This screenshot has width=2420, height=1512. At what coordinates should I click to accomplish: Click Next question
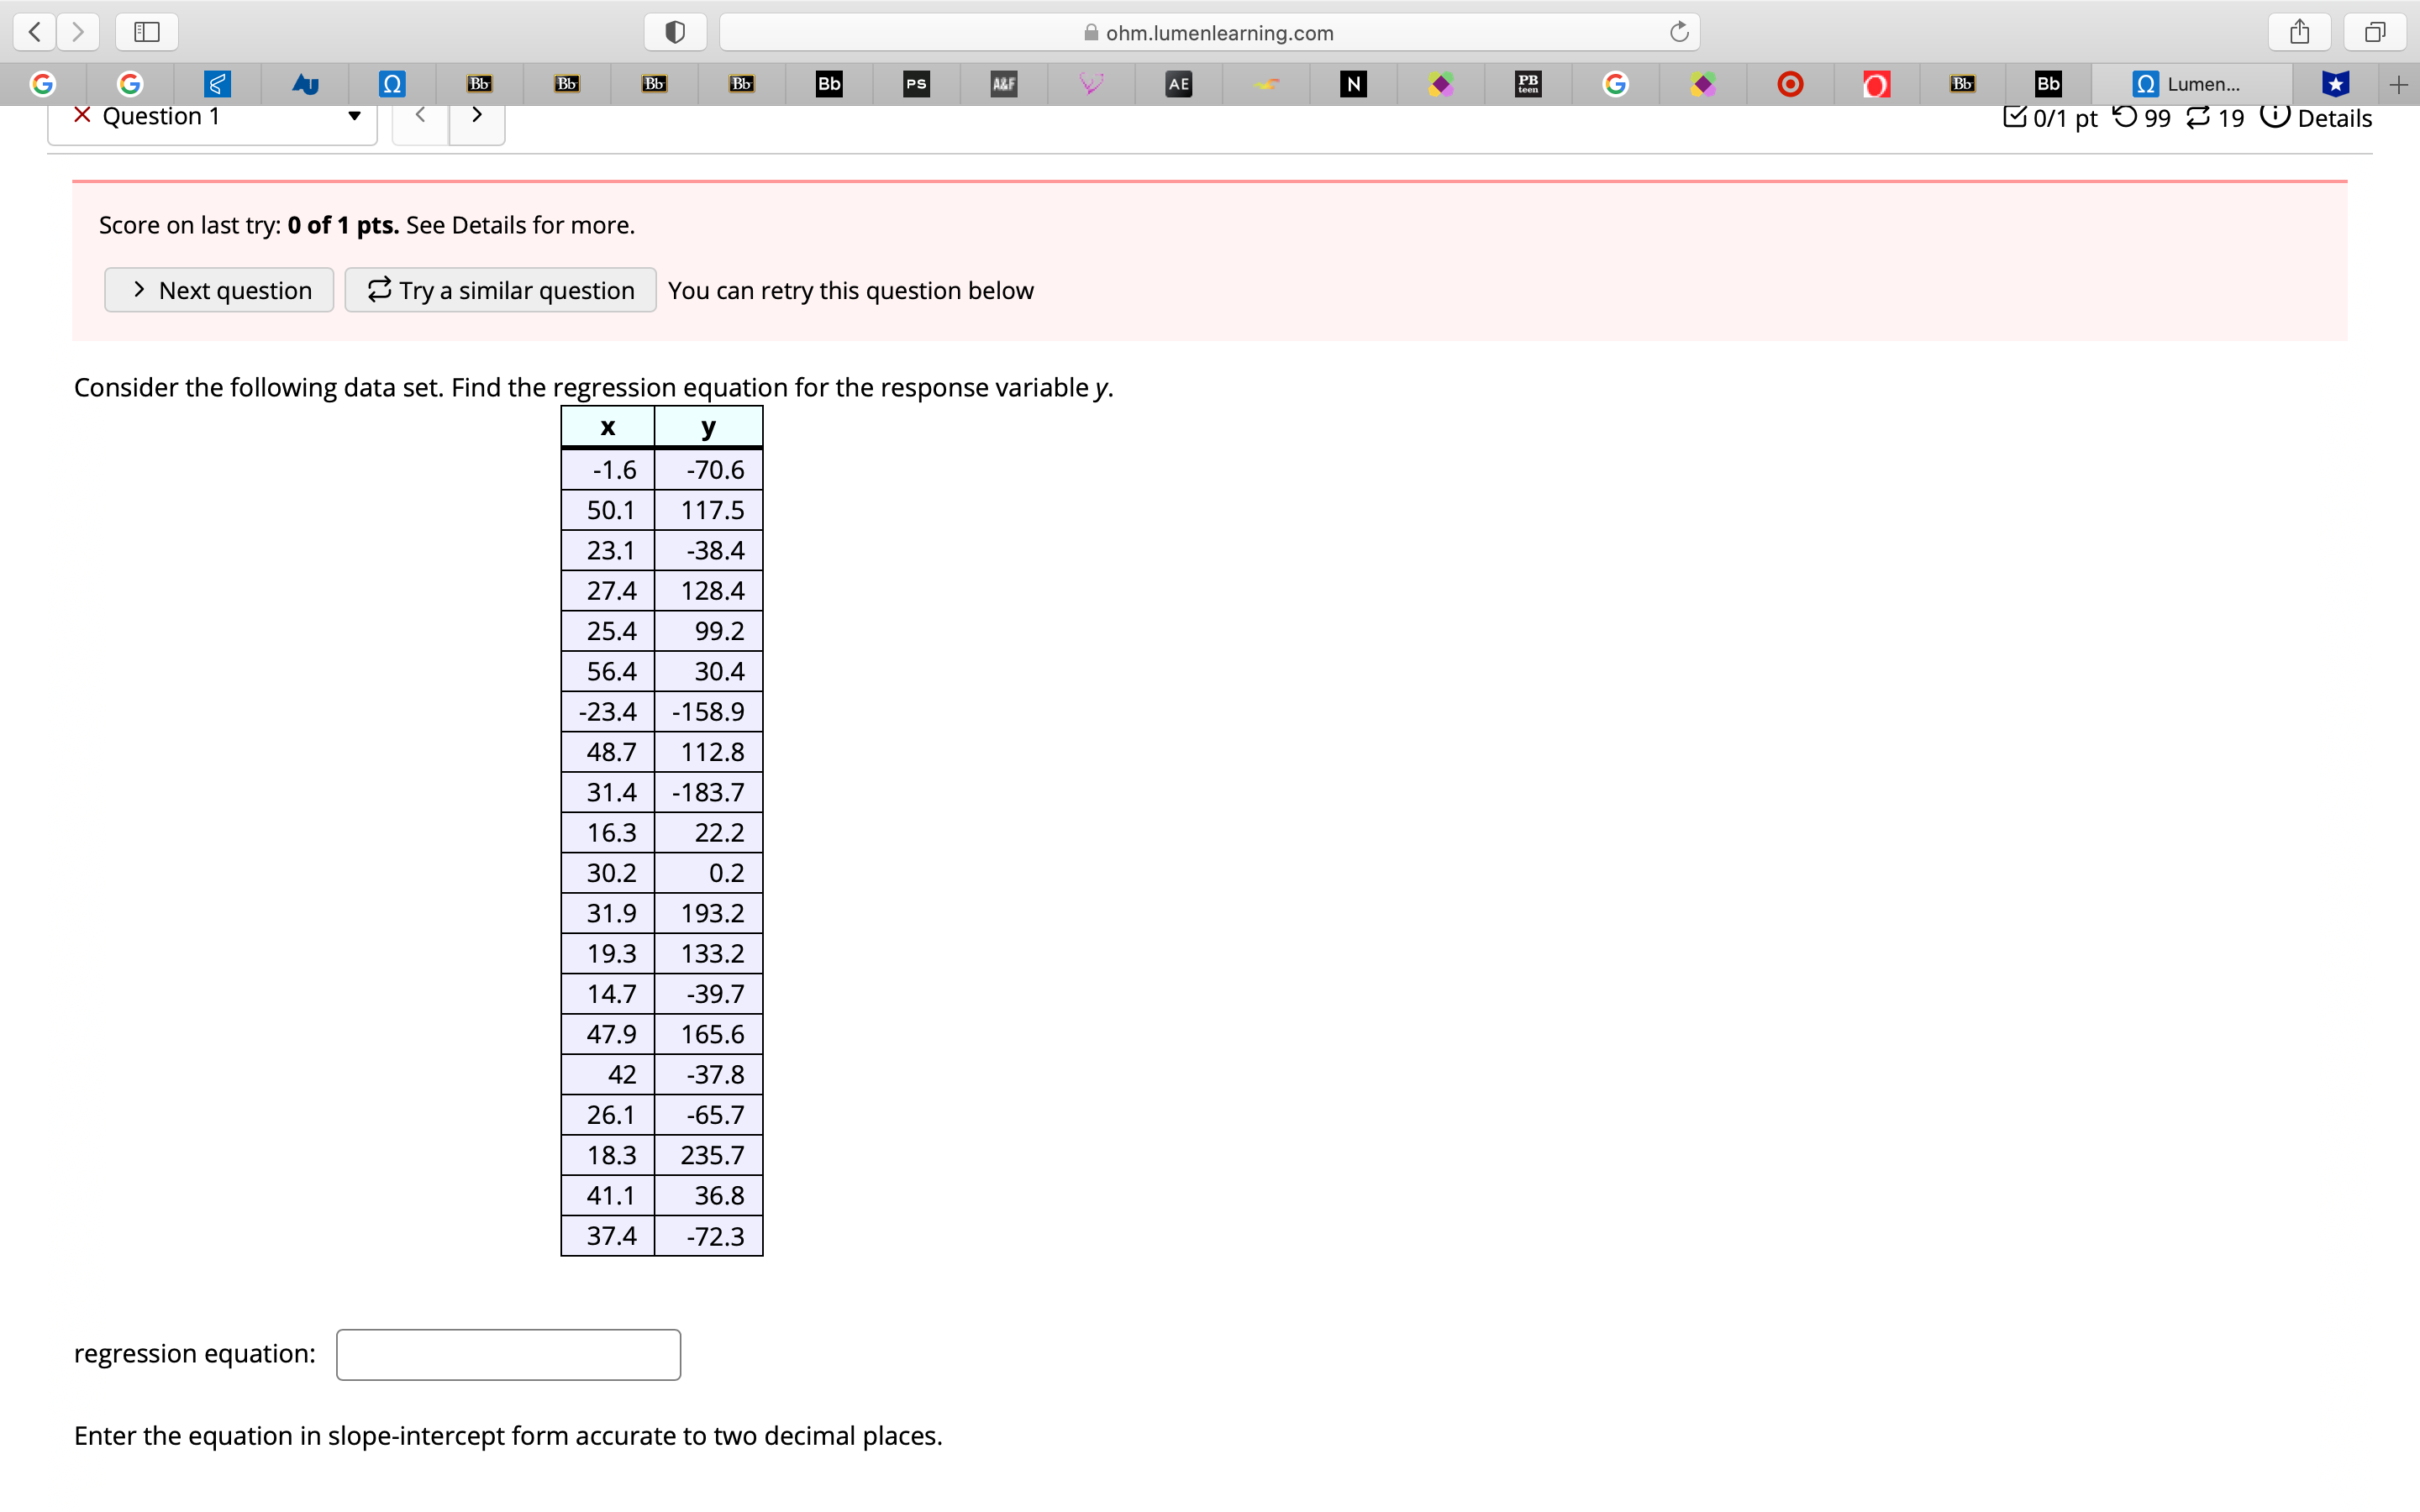point(218,290)
